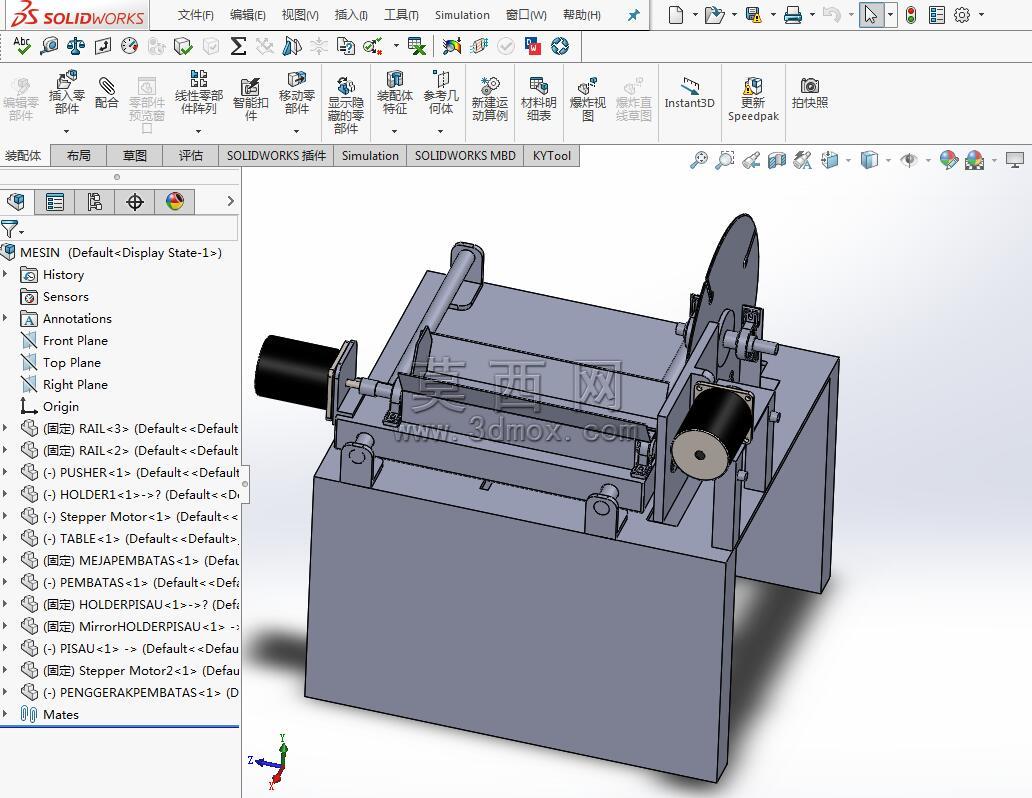The height and width of the screenshot is (798, 1032).
Task: Open the Take Snapshot (拍快照) tool
Action: 810,93
